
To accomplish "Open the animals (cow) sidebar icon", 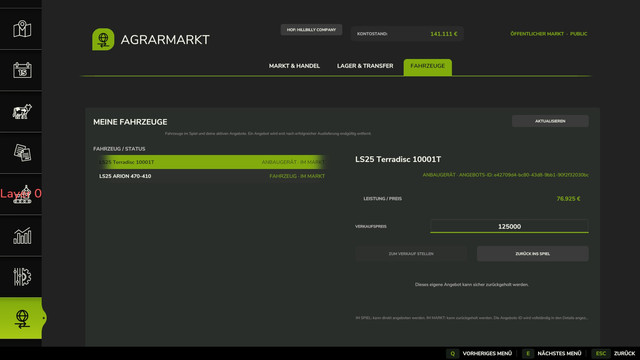I will [x=22, y=111].
